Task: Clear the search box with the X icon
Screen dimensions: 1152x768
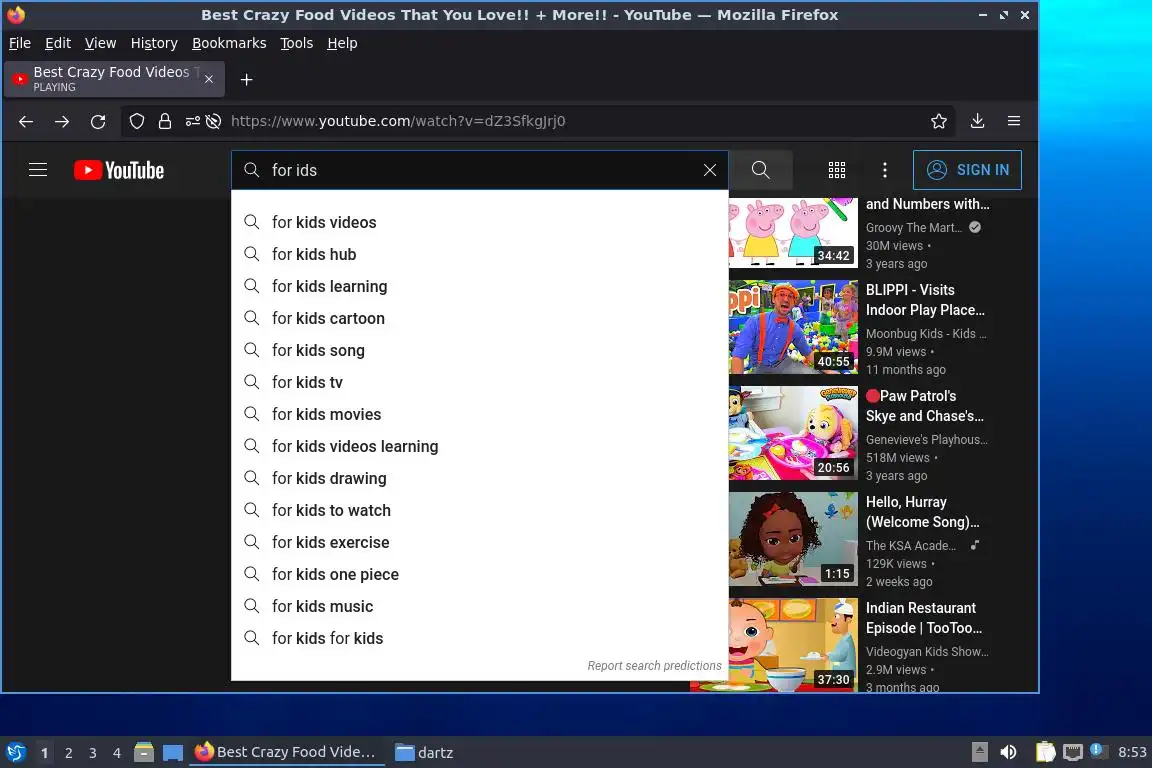Action: [710, 171]
